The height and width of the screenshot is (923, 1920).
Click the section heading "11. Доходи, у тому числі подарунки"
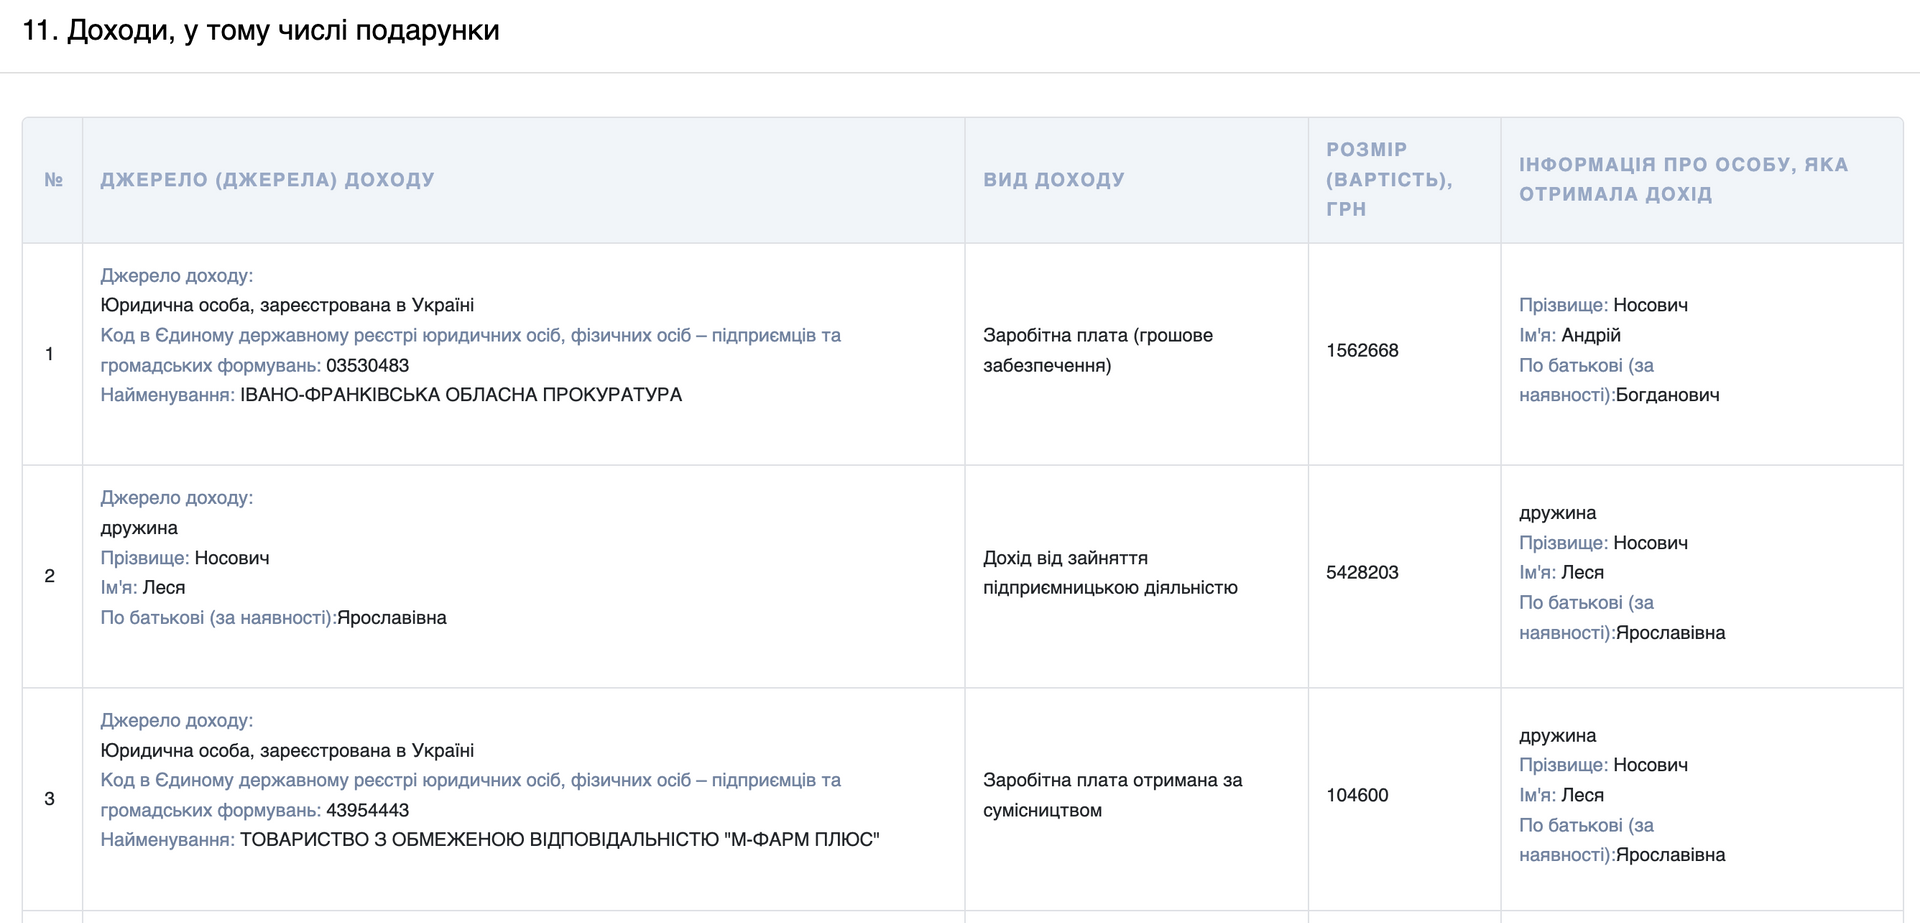(260, 31)
